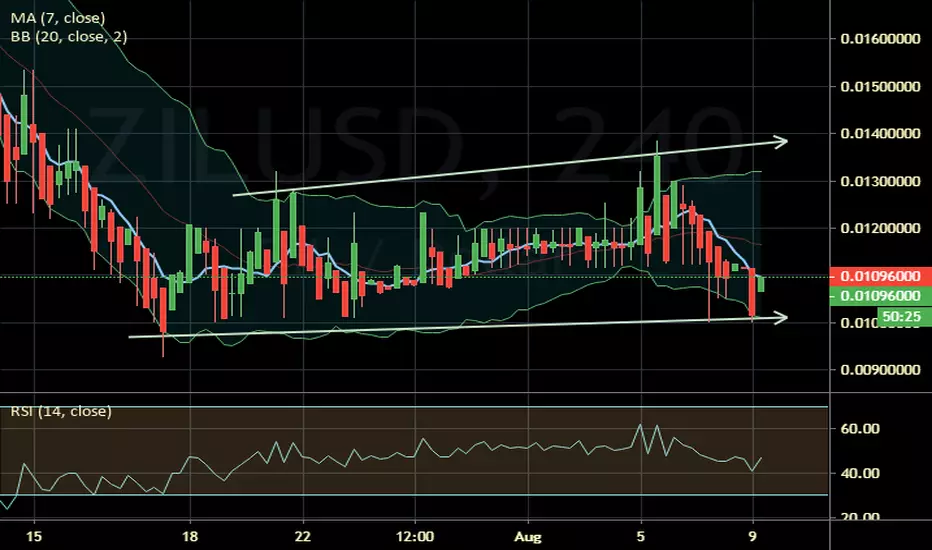Select the red 0.01096000 price tag
Screen dimensions: 932x550
click(x=880, y=276)
